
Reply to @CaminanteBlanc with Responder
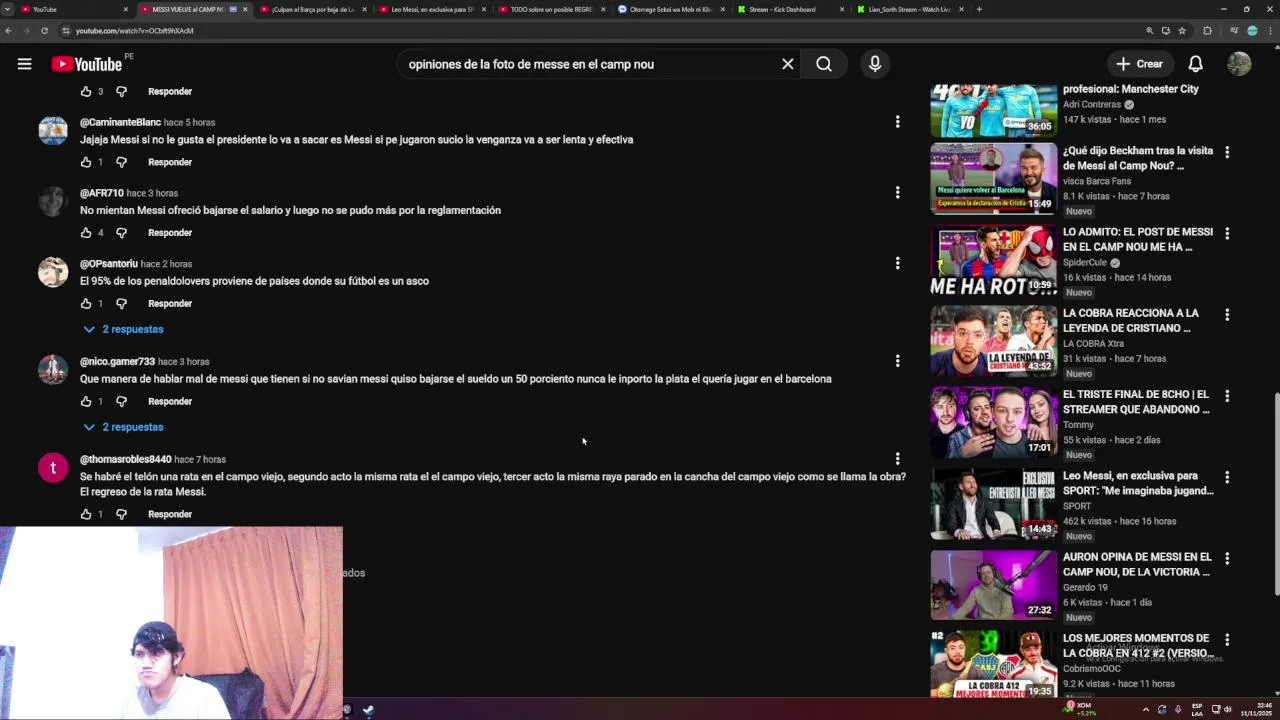[170, 162]
